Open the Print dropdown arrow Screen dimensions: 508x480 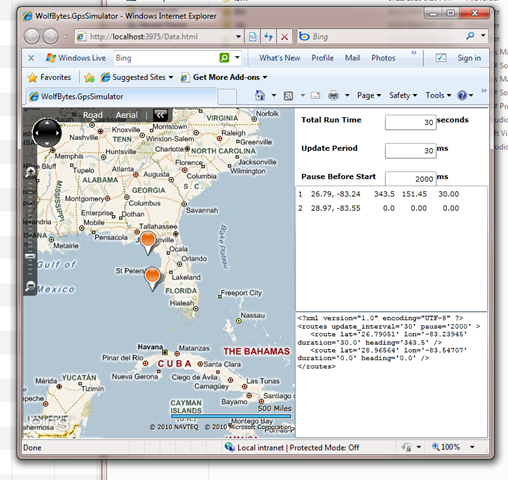click(347, 95)
